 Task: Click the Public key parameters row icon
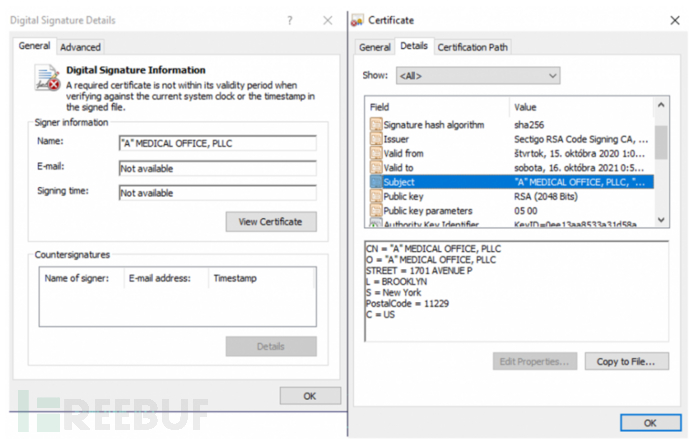coord(376,211)
